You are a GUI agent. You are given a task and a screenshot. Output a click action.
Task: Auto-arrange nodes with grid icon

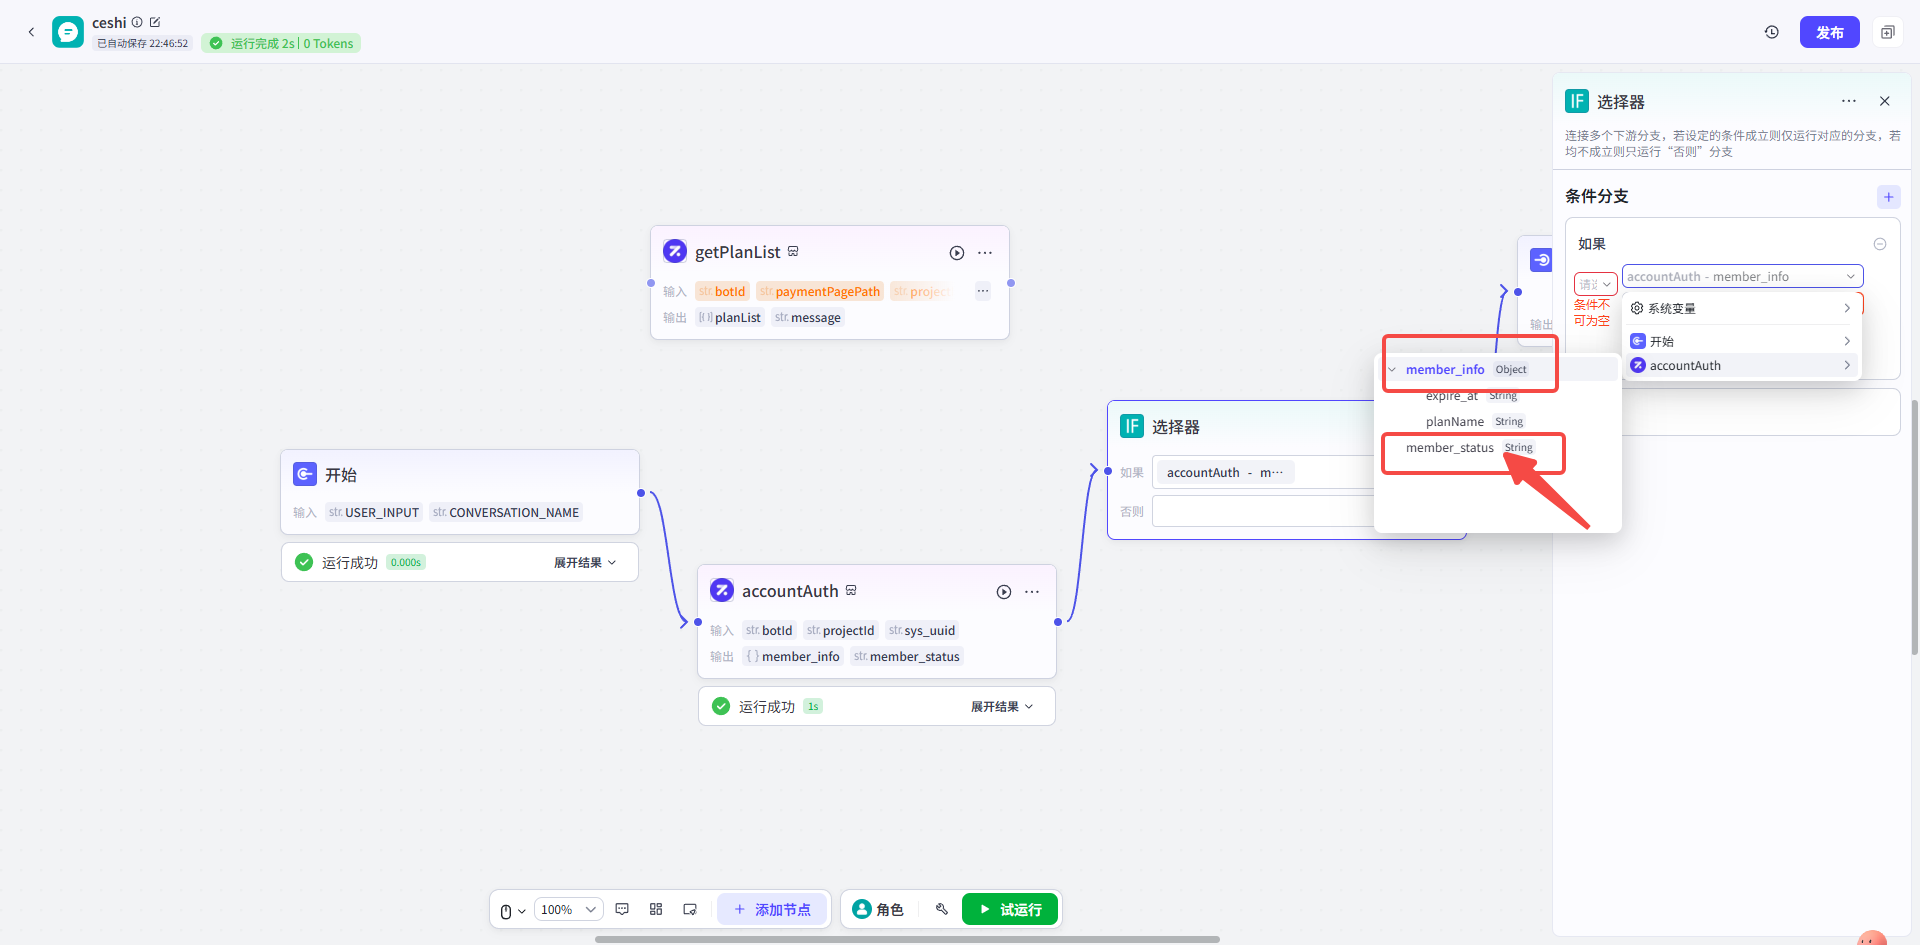point(656,909)
